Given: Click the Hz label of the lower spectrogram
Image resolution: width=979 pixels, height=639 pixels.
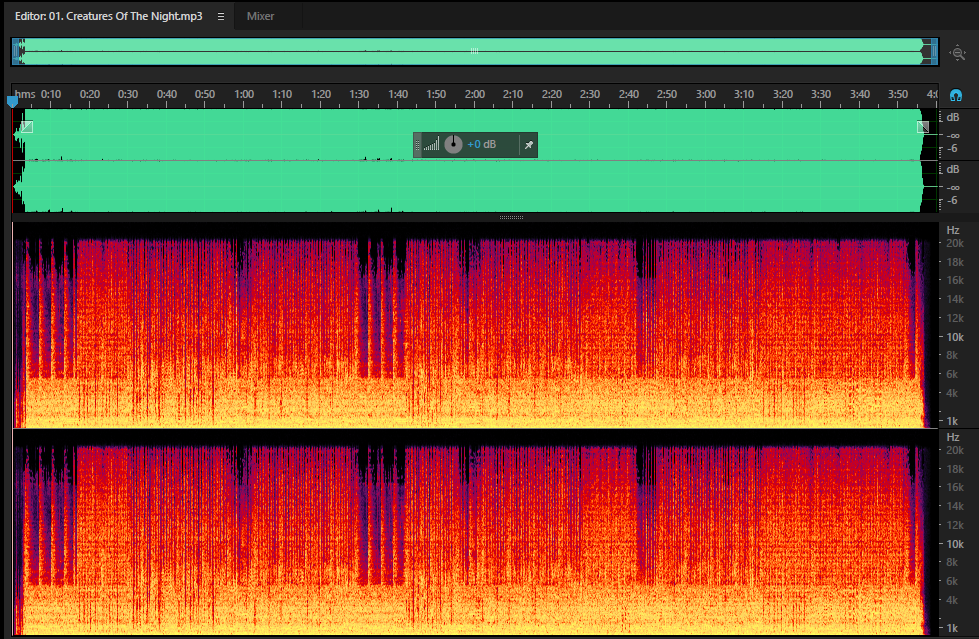Looking at the screenshot, I should [x=953, y=437].
